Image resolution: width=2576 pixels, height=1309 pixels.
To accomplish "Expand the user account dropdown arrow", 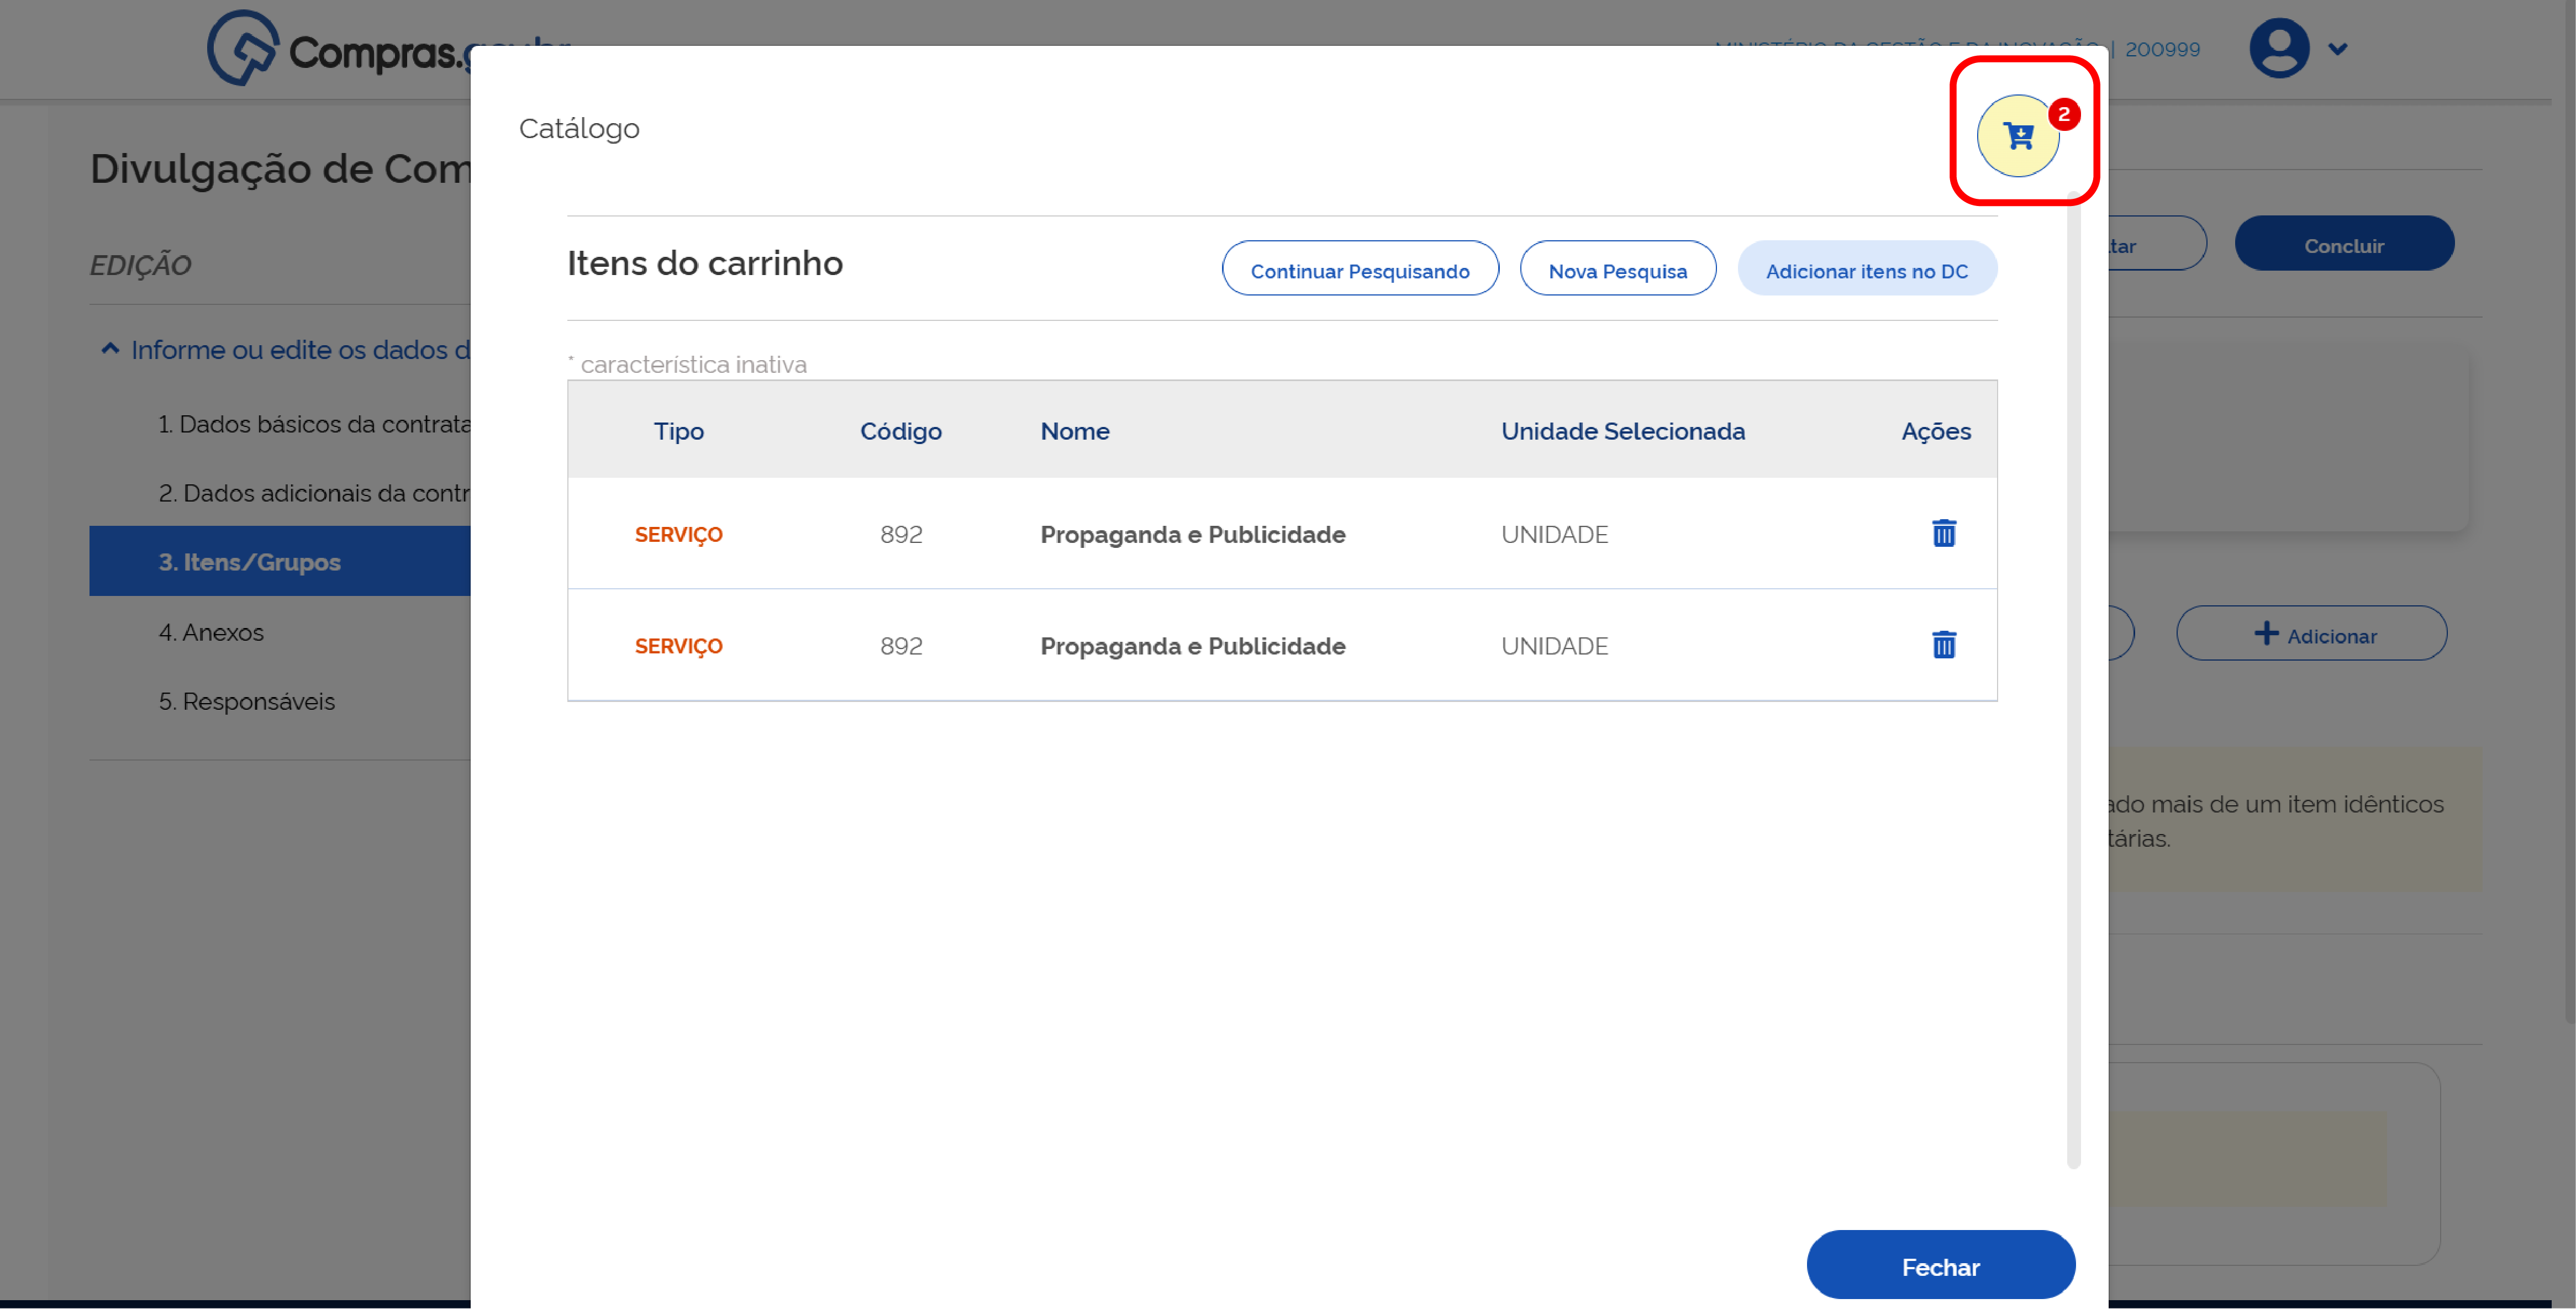I will click(2337, 48).
